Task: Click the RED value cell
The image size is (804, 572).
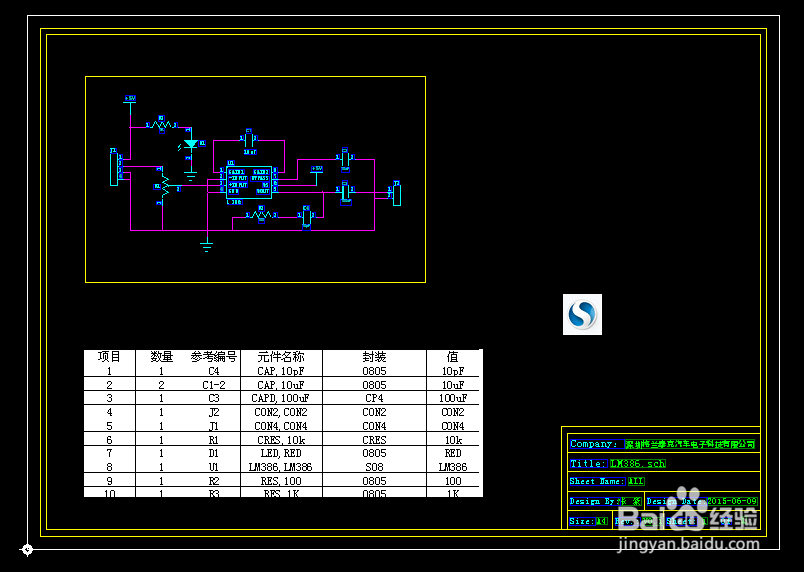Action: [453, 453]
